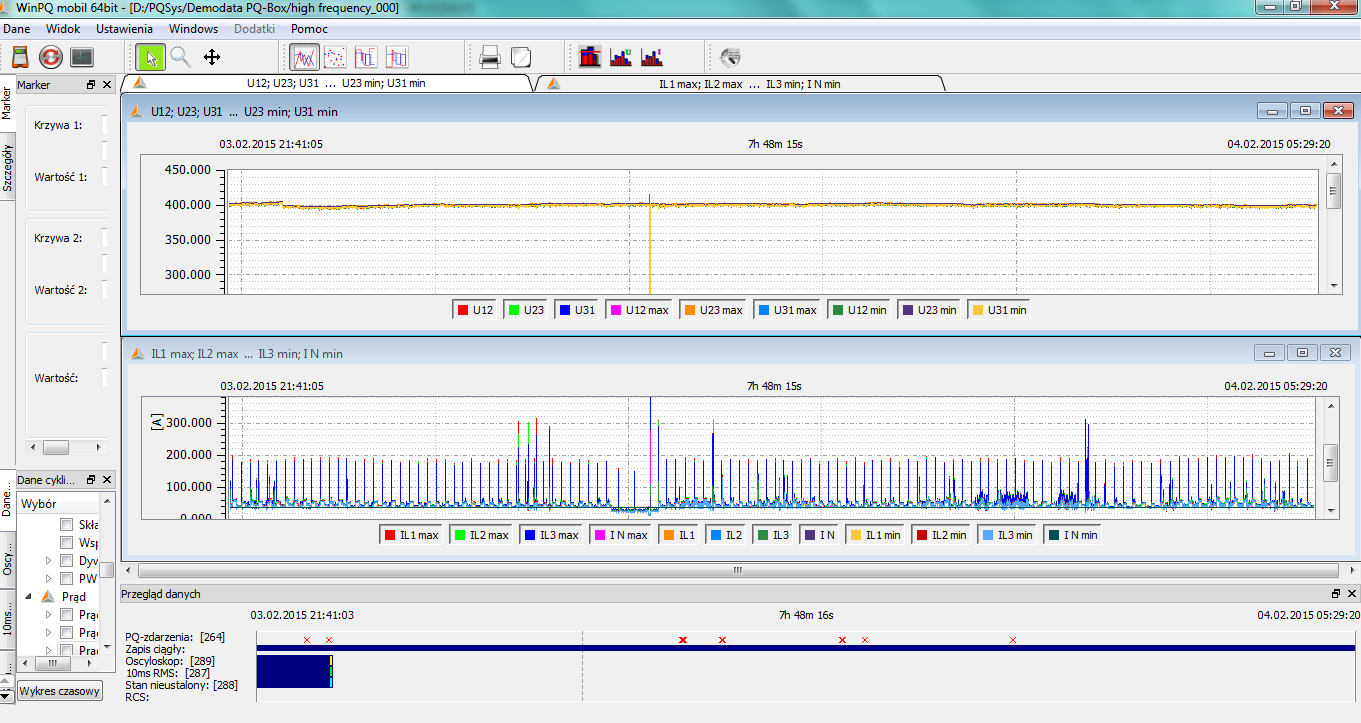Switch to the line chart display mode
The width and height of the screenshot is (1361, 723).
pyautogui.click(x=305, y=57)
